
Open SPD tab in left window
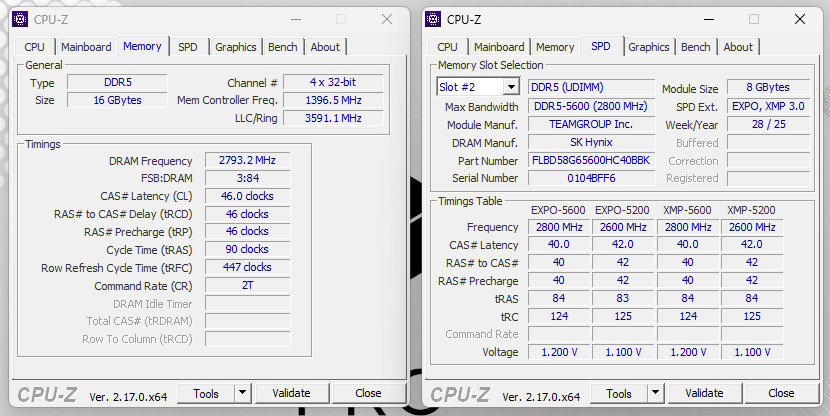(187, 47)
